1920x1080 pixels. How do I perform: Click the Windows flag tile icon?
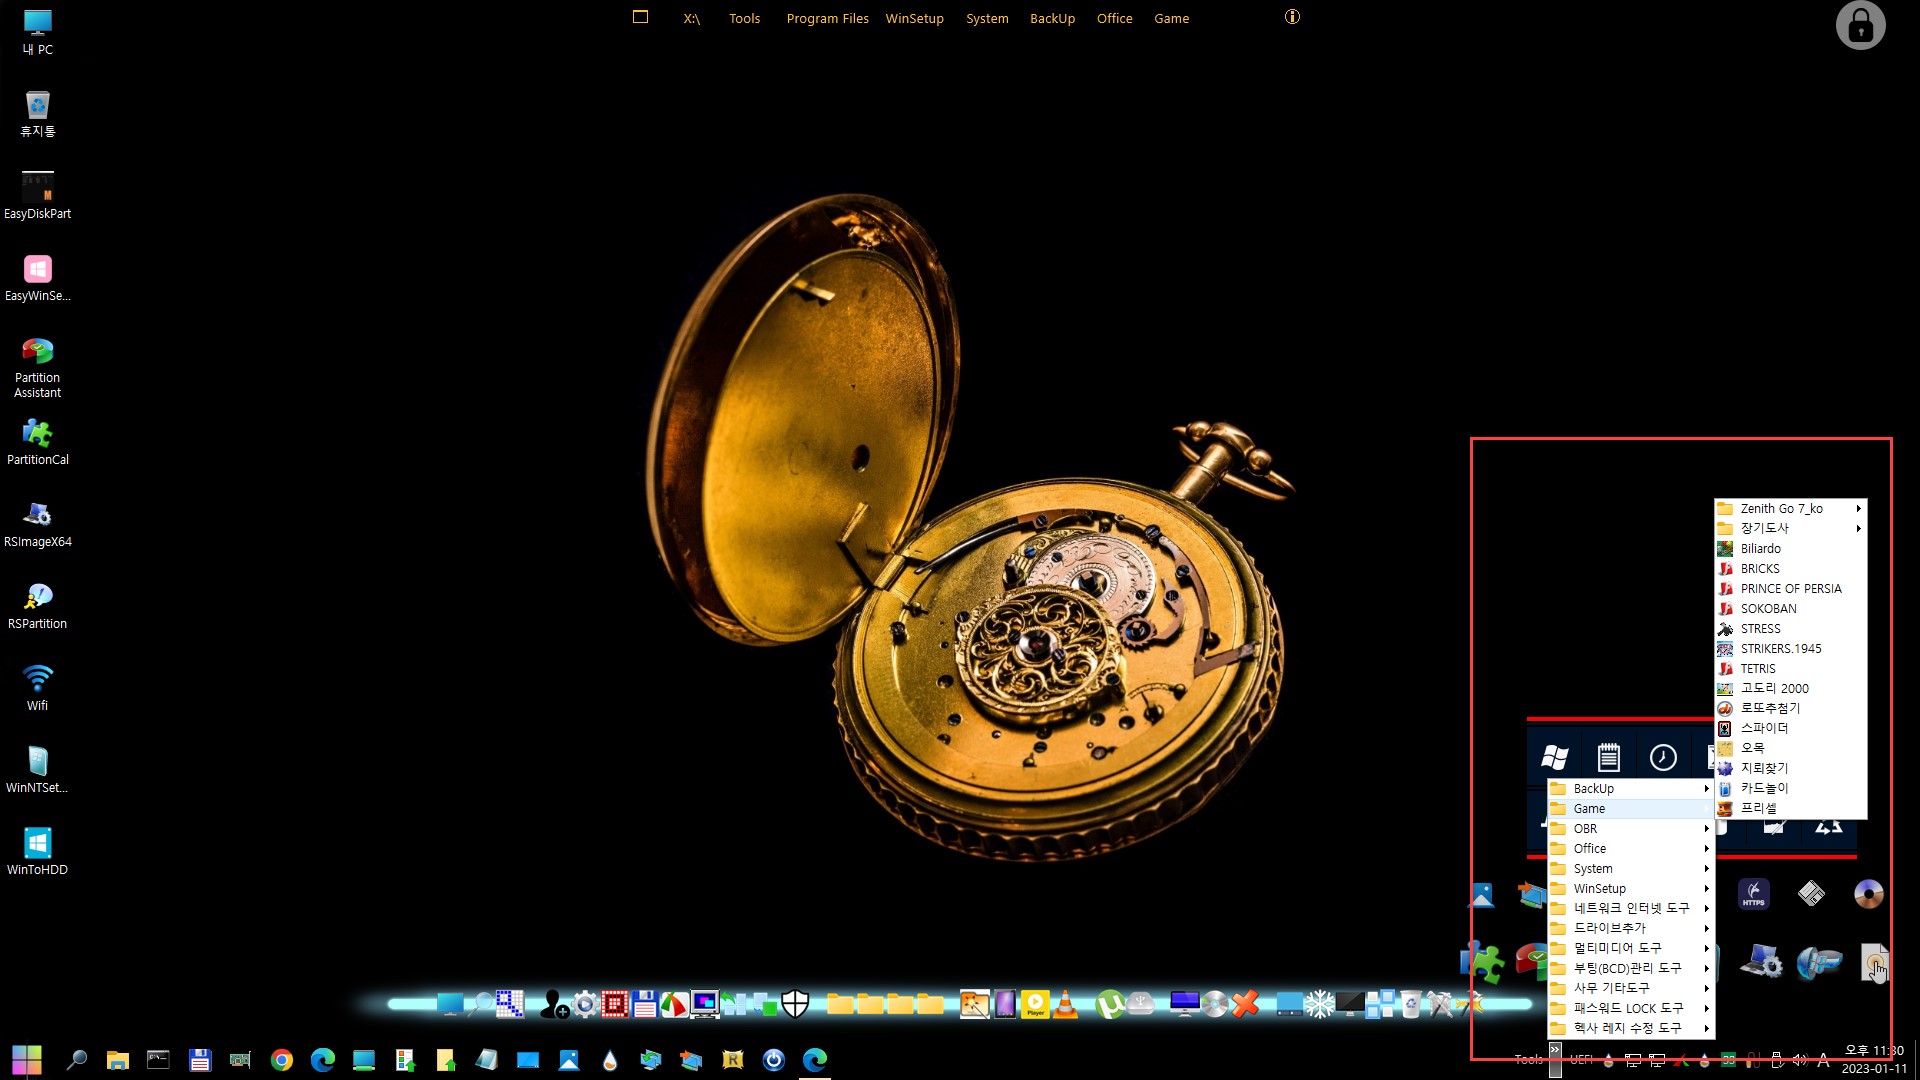pos(1554,758)
